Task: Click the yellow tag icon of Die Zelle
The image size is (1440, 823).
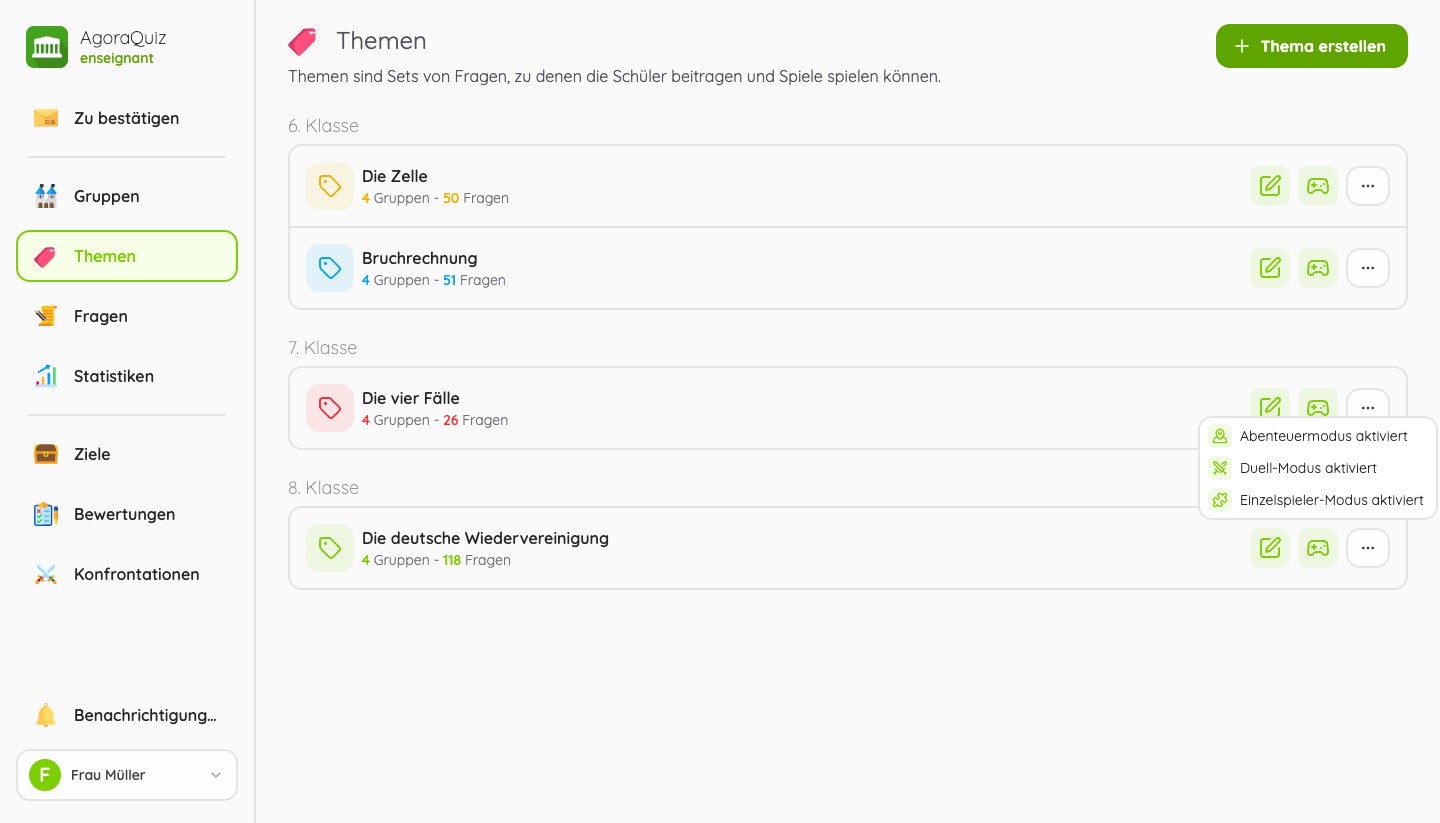Action: click(x=330, y=186)
